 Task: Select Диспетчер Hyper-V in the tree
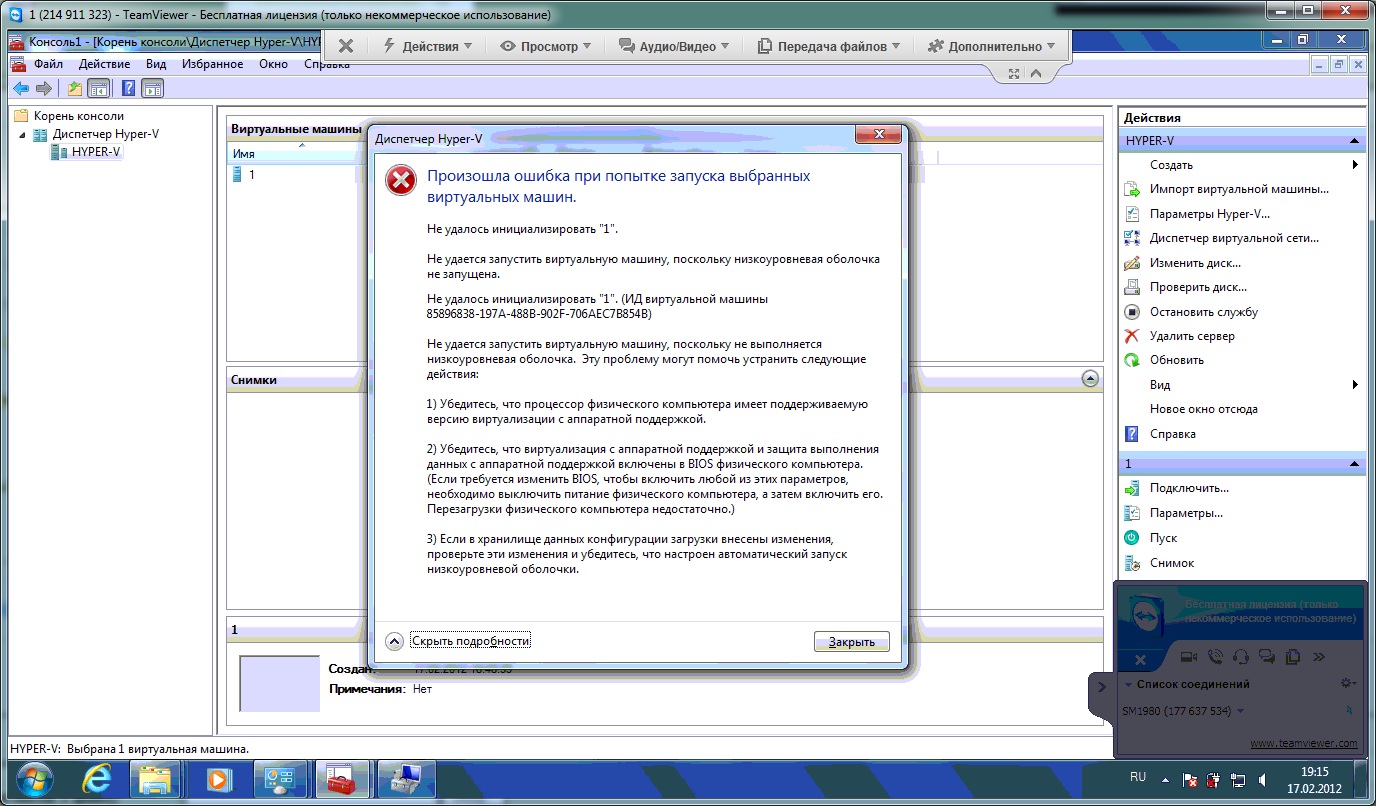pos(105,134)
